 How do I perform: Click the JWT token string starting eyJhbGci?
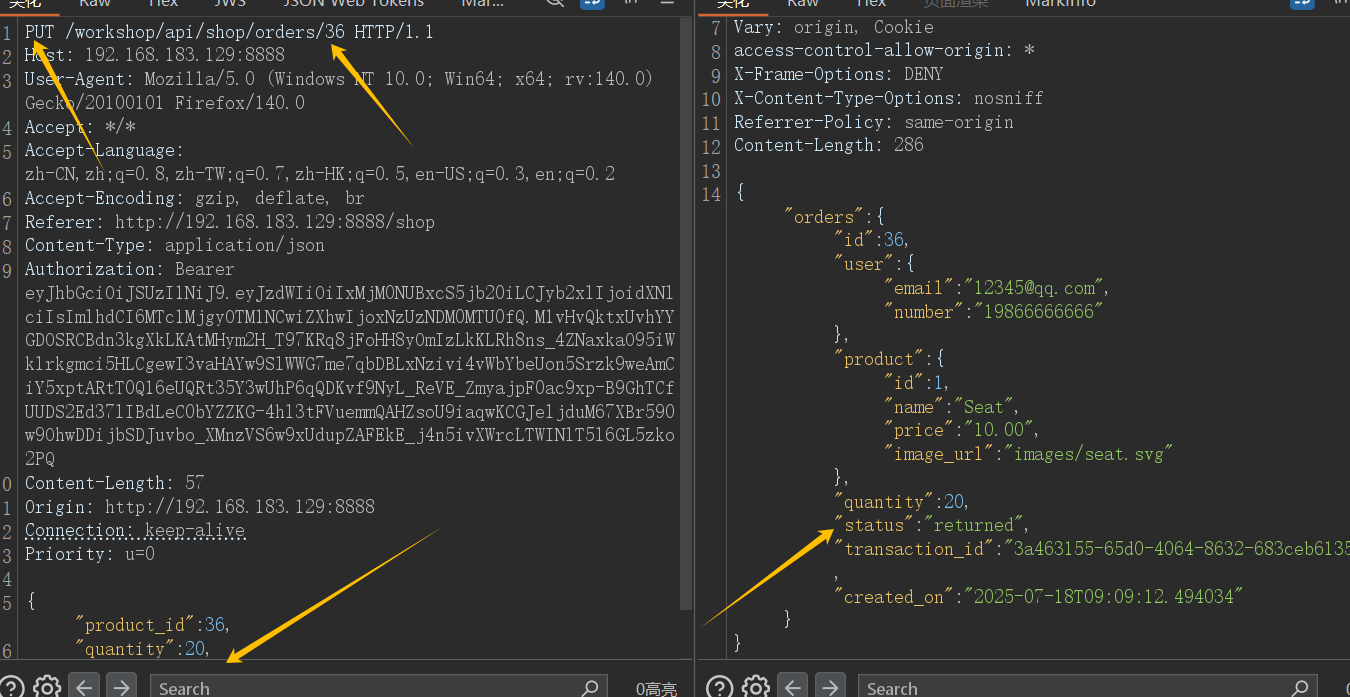point(350,376)
